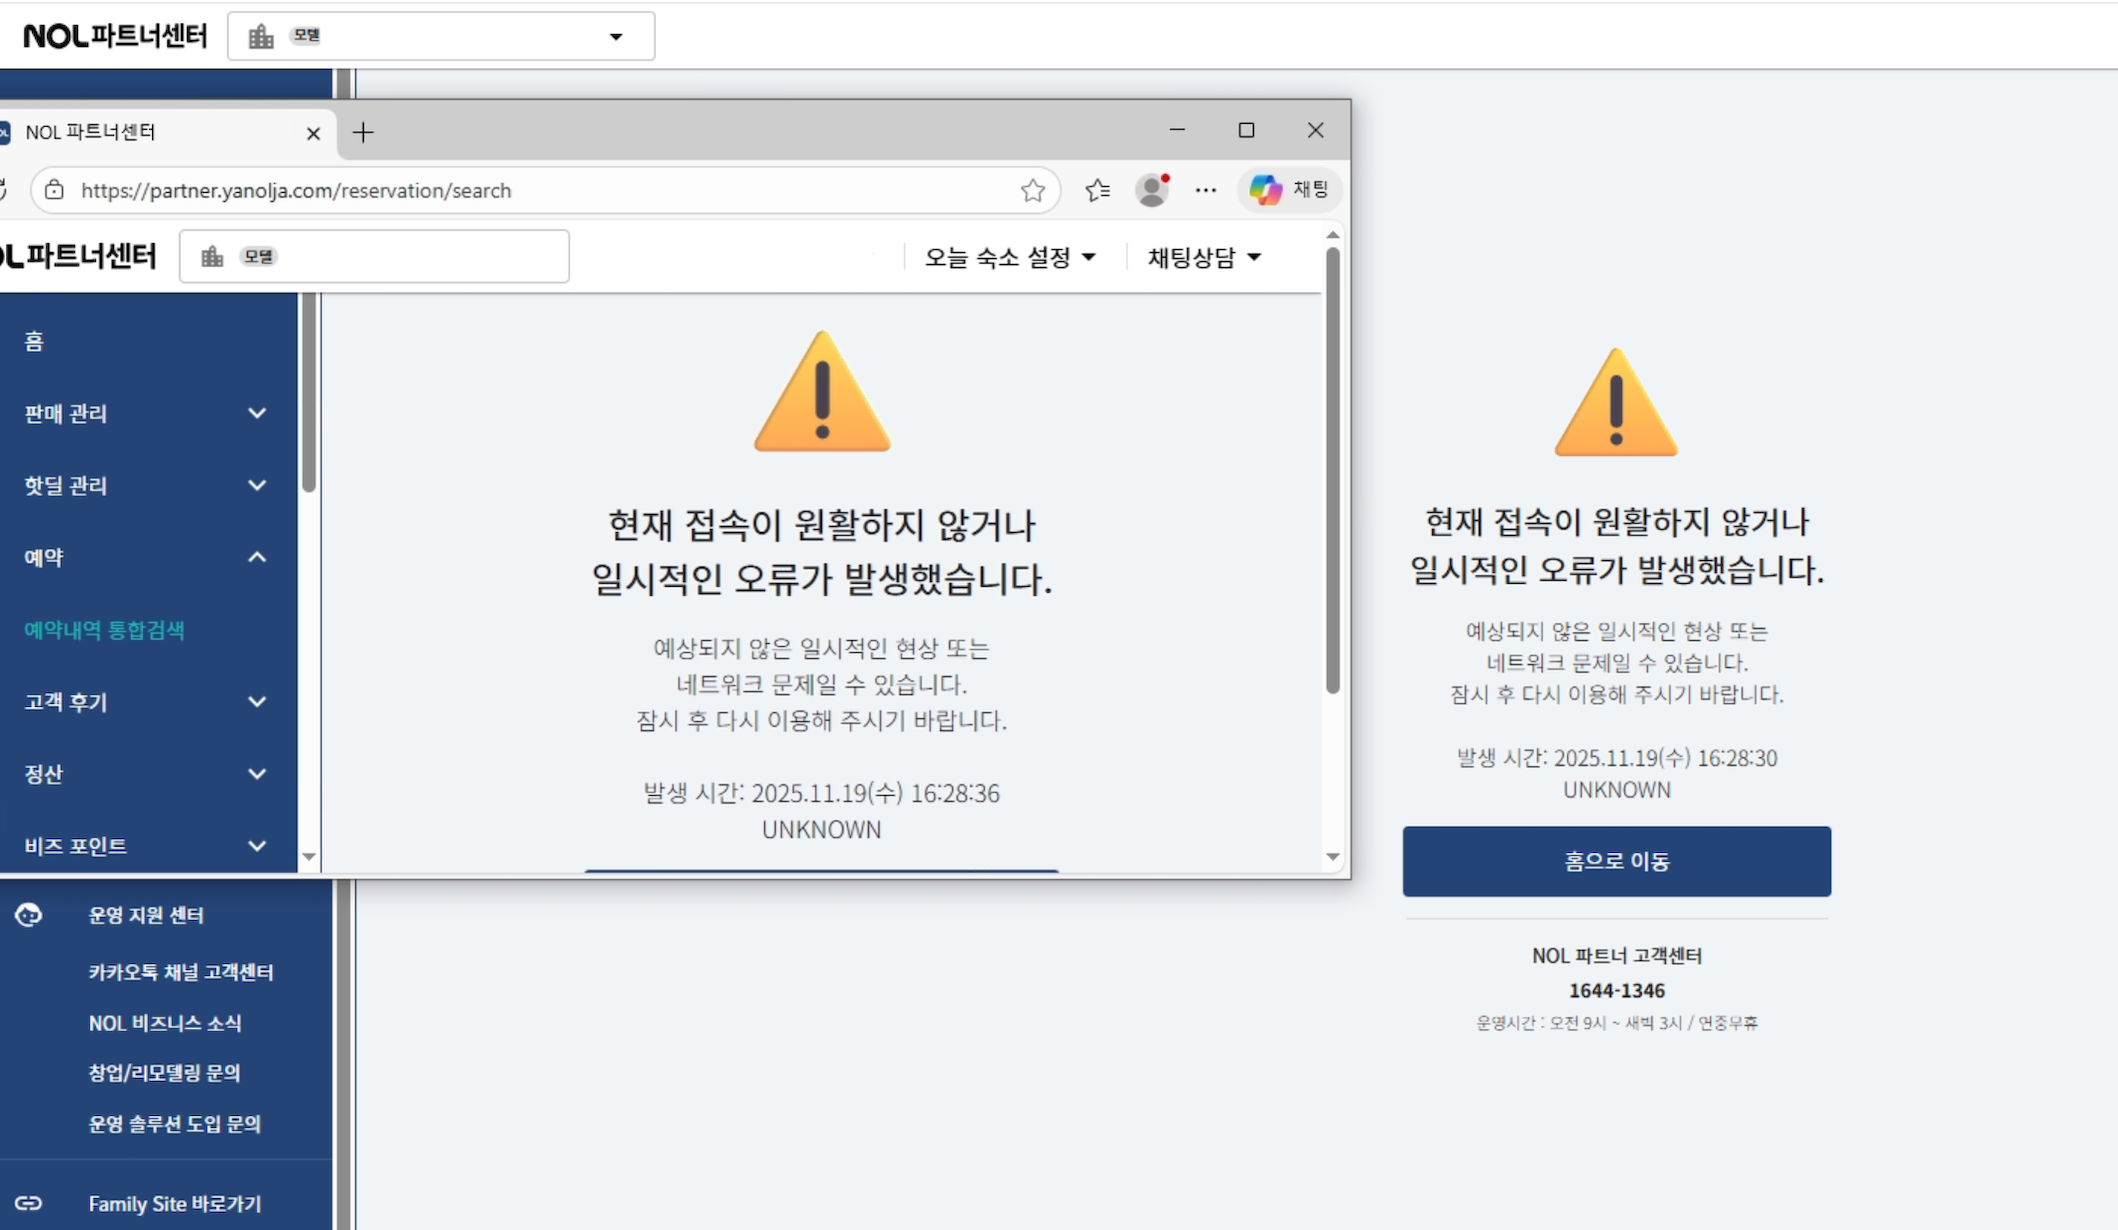The image size is (2118, 1230).
Task: Switch to the NOL 파트너센터 browser tab
Action: [x=150, y=132]
